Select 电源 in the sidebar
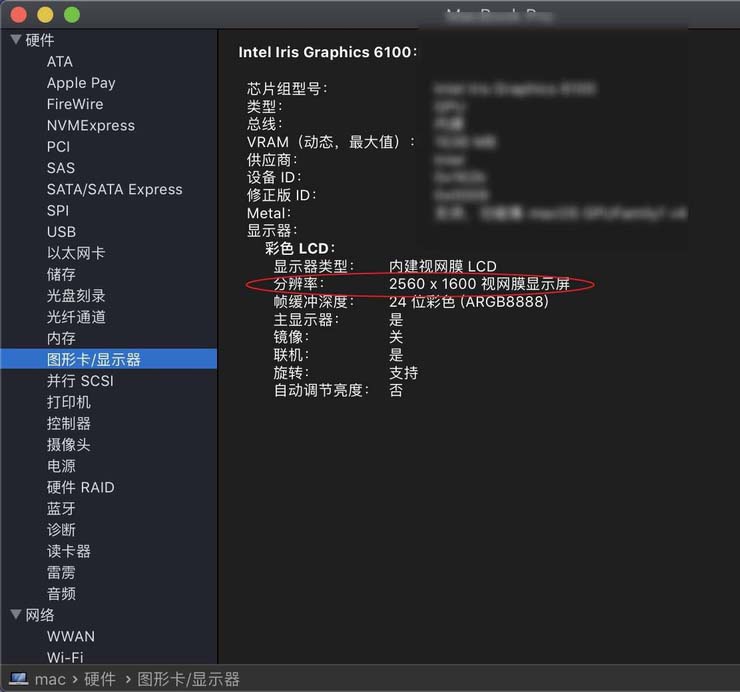 tap(61, 466)
